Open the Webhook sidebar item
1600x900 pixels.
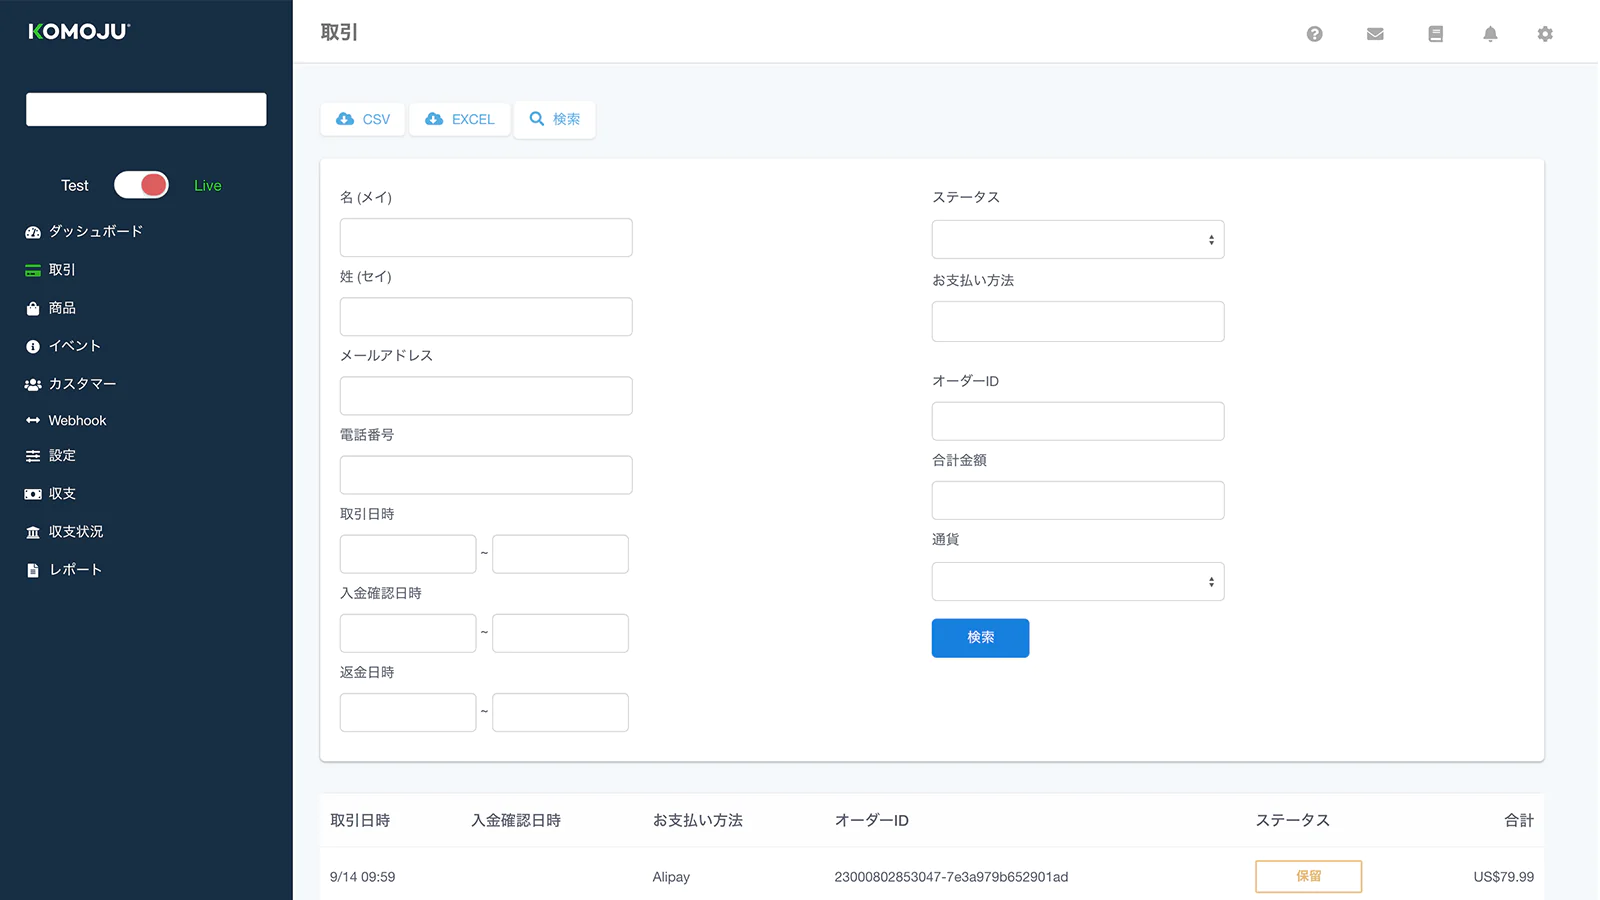[x=77, y=421]
